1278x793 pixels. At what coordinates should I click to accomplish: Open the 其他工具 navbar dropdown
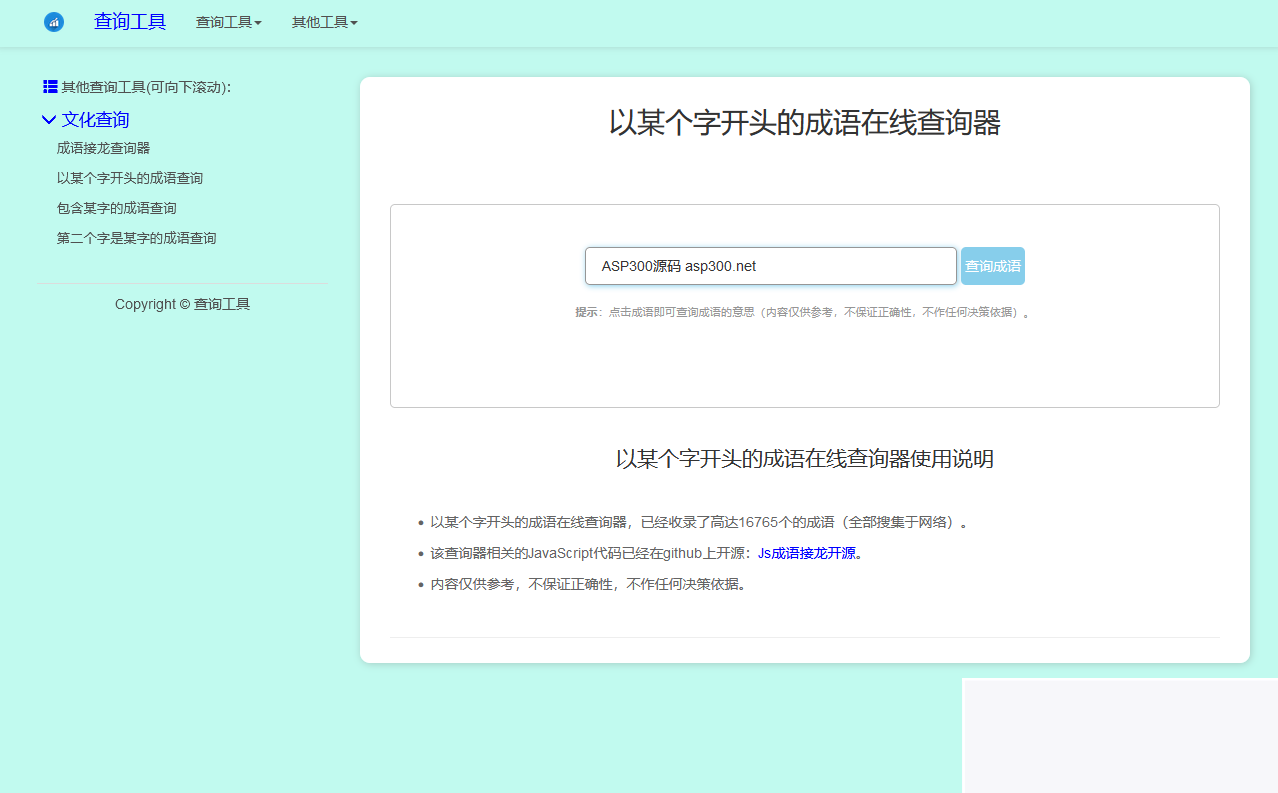pos(324,22)
